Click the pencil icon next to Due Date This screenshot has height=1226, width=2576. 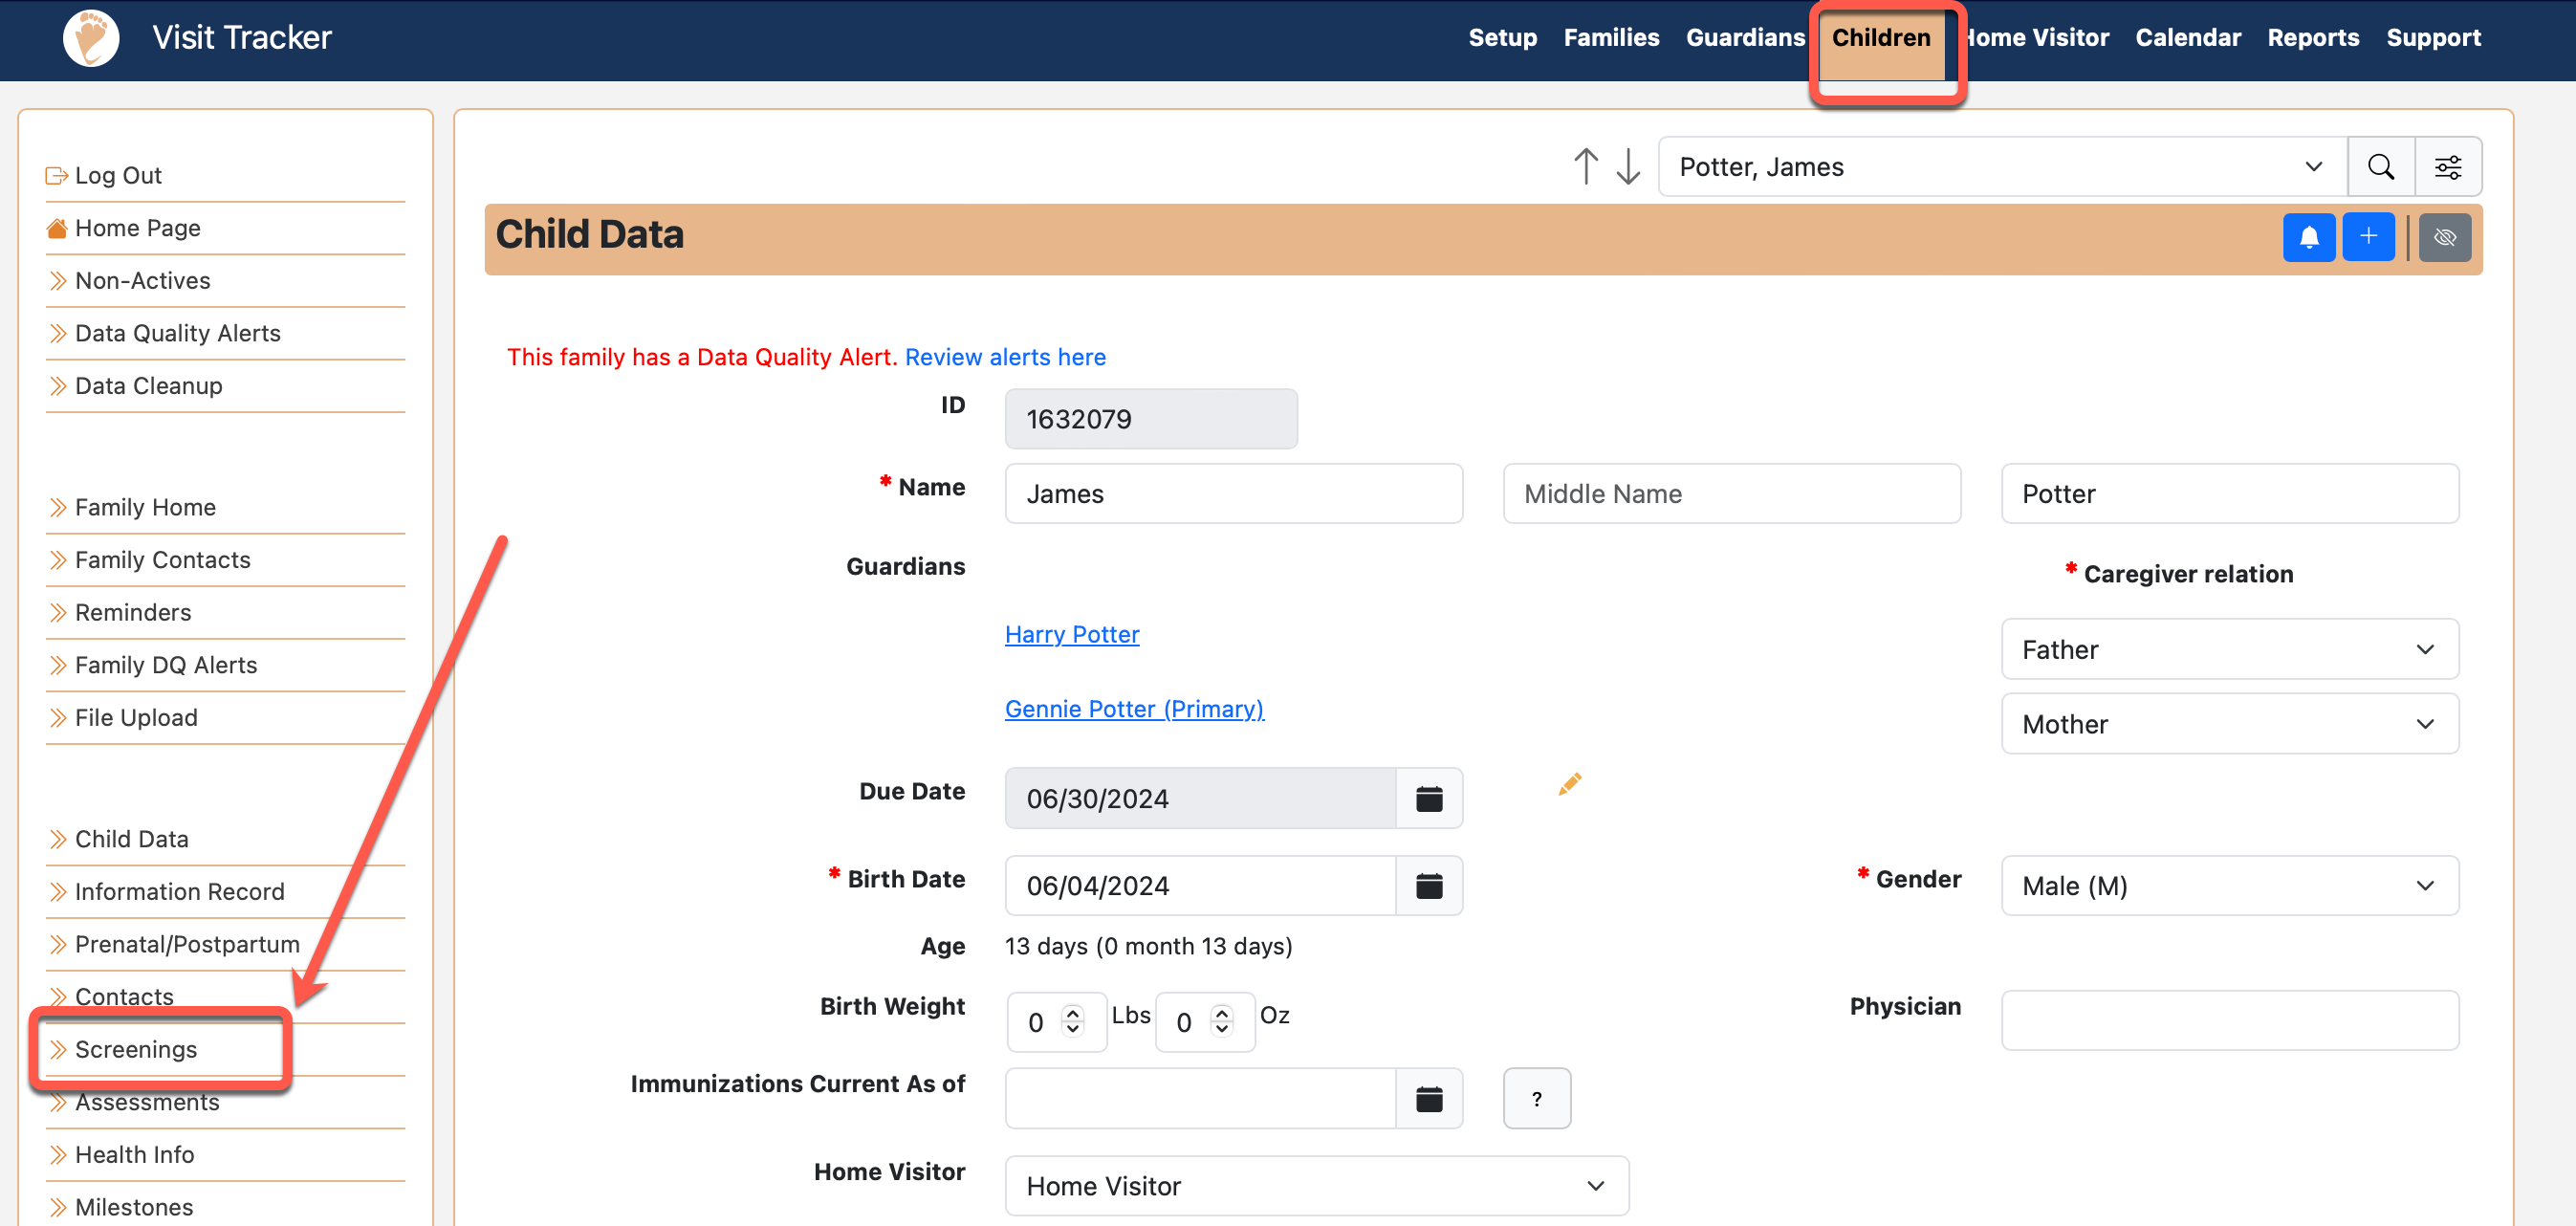click(x=1569, y=784)
